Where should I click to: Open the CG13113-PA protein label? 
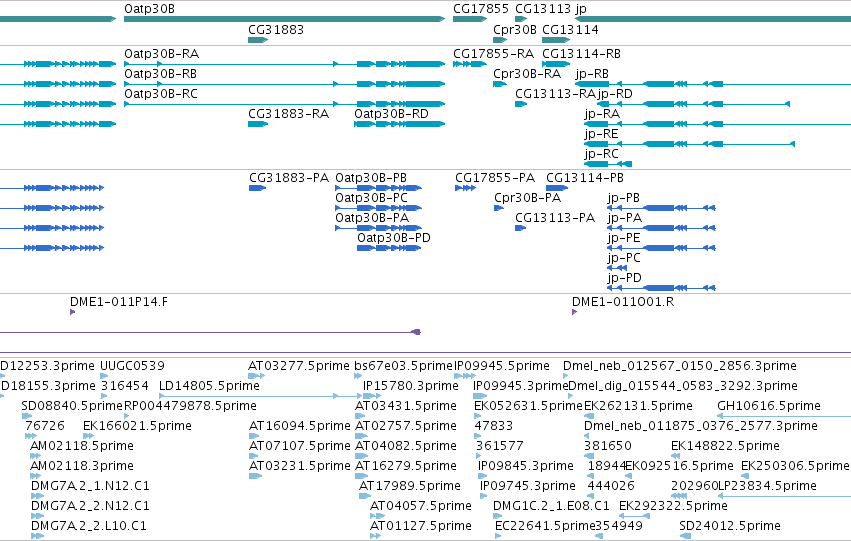(555, 218)
